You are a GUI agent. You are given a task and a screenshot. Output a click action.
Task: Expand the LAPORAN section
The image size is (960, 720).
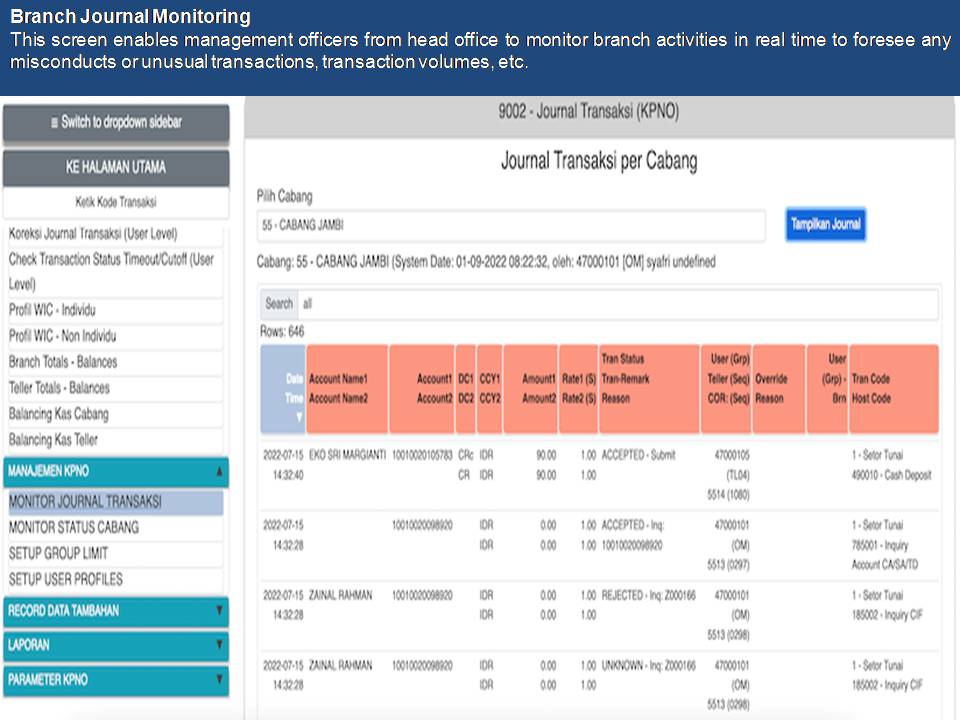(x=116, y=645)
